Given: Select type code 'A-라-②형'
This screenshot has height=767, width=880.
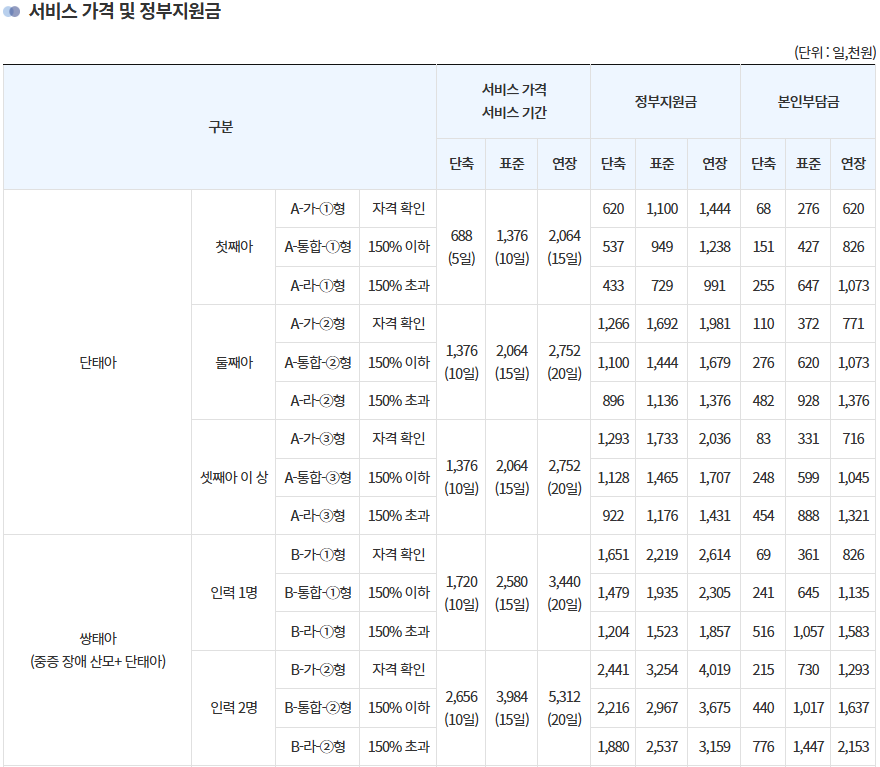Looking at the screenshot, I should tap(318, 401).
